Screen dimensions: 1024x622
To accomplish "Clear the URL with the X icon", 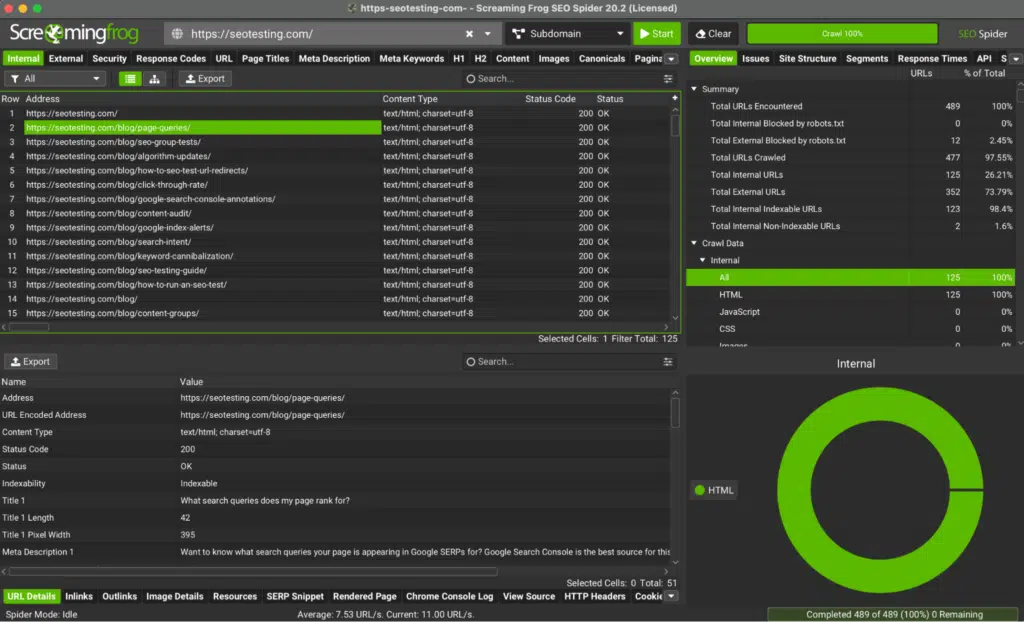I will (x=469, y=34).
